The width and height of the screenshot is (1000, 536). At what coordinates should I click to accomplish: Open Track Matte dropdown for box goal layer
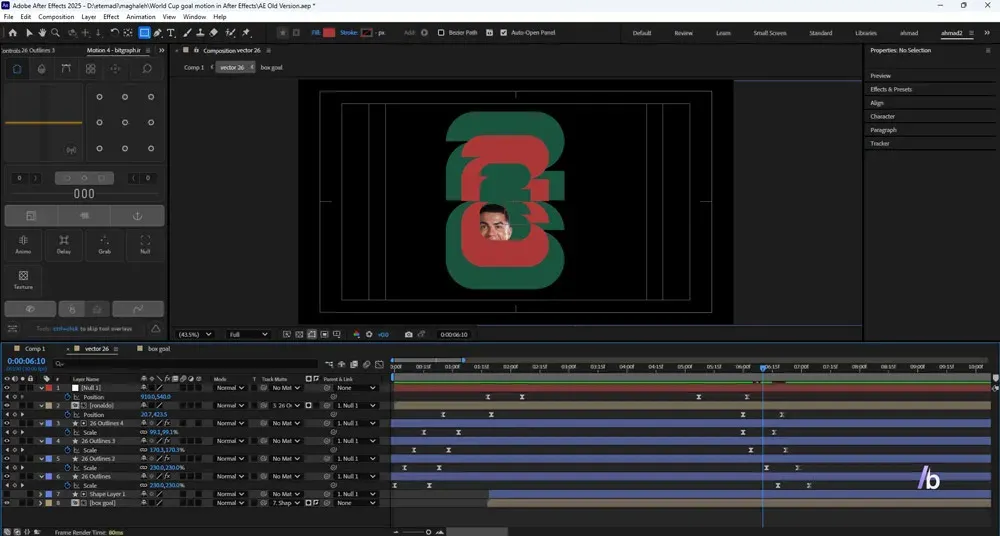pyautogui.click(x=286, y=503)
